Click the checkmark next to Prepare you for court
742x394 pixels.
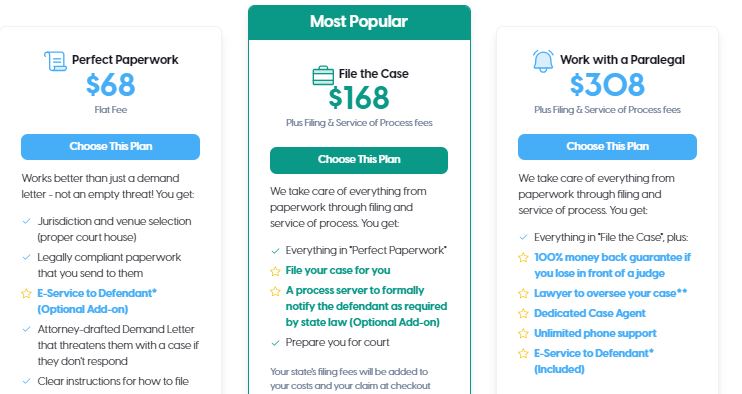point(275,343)
